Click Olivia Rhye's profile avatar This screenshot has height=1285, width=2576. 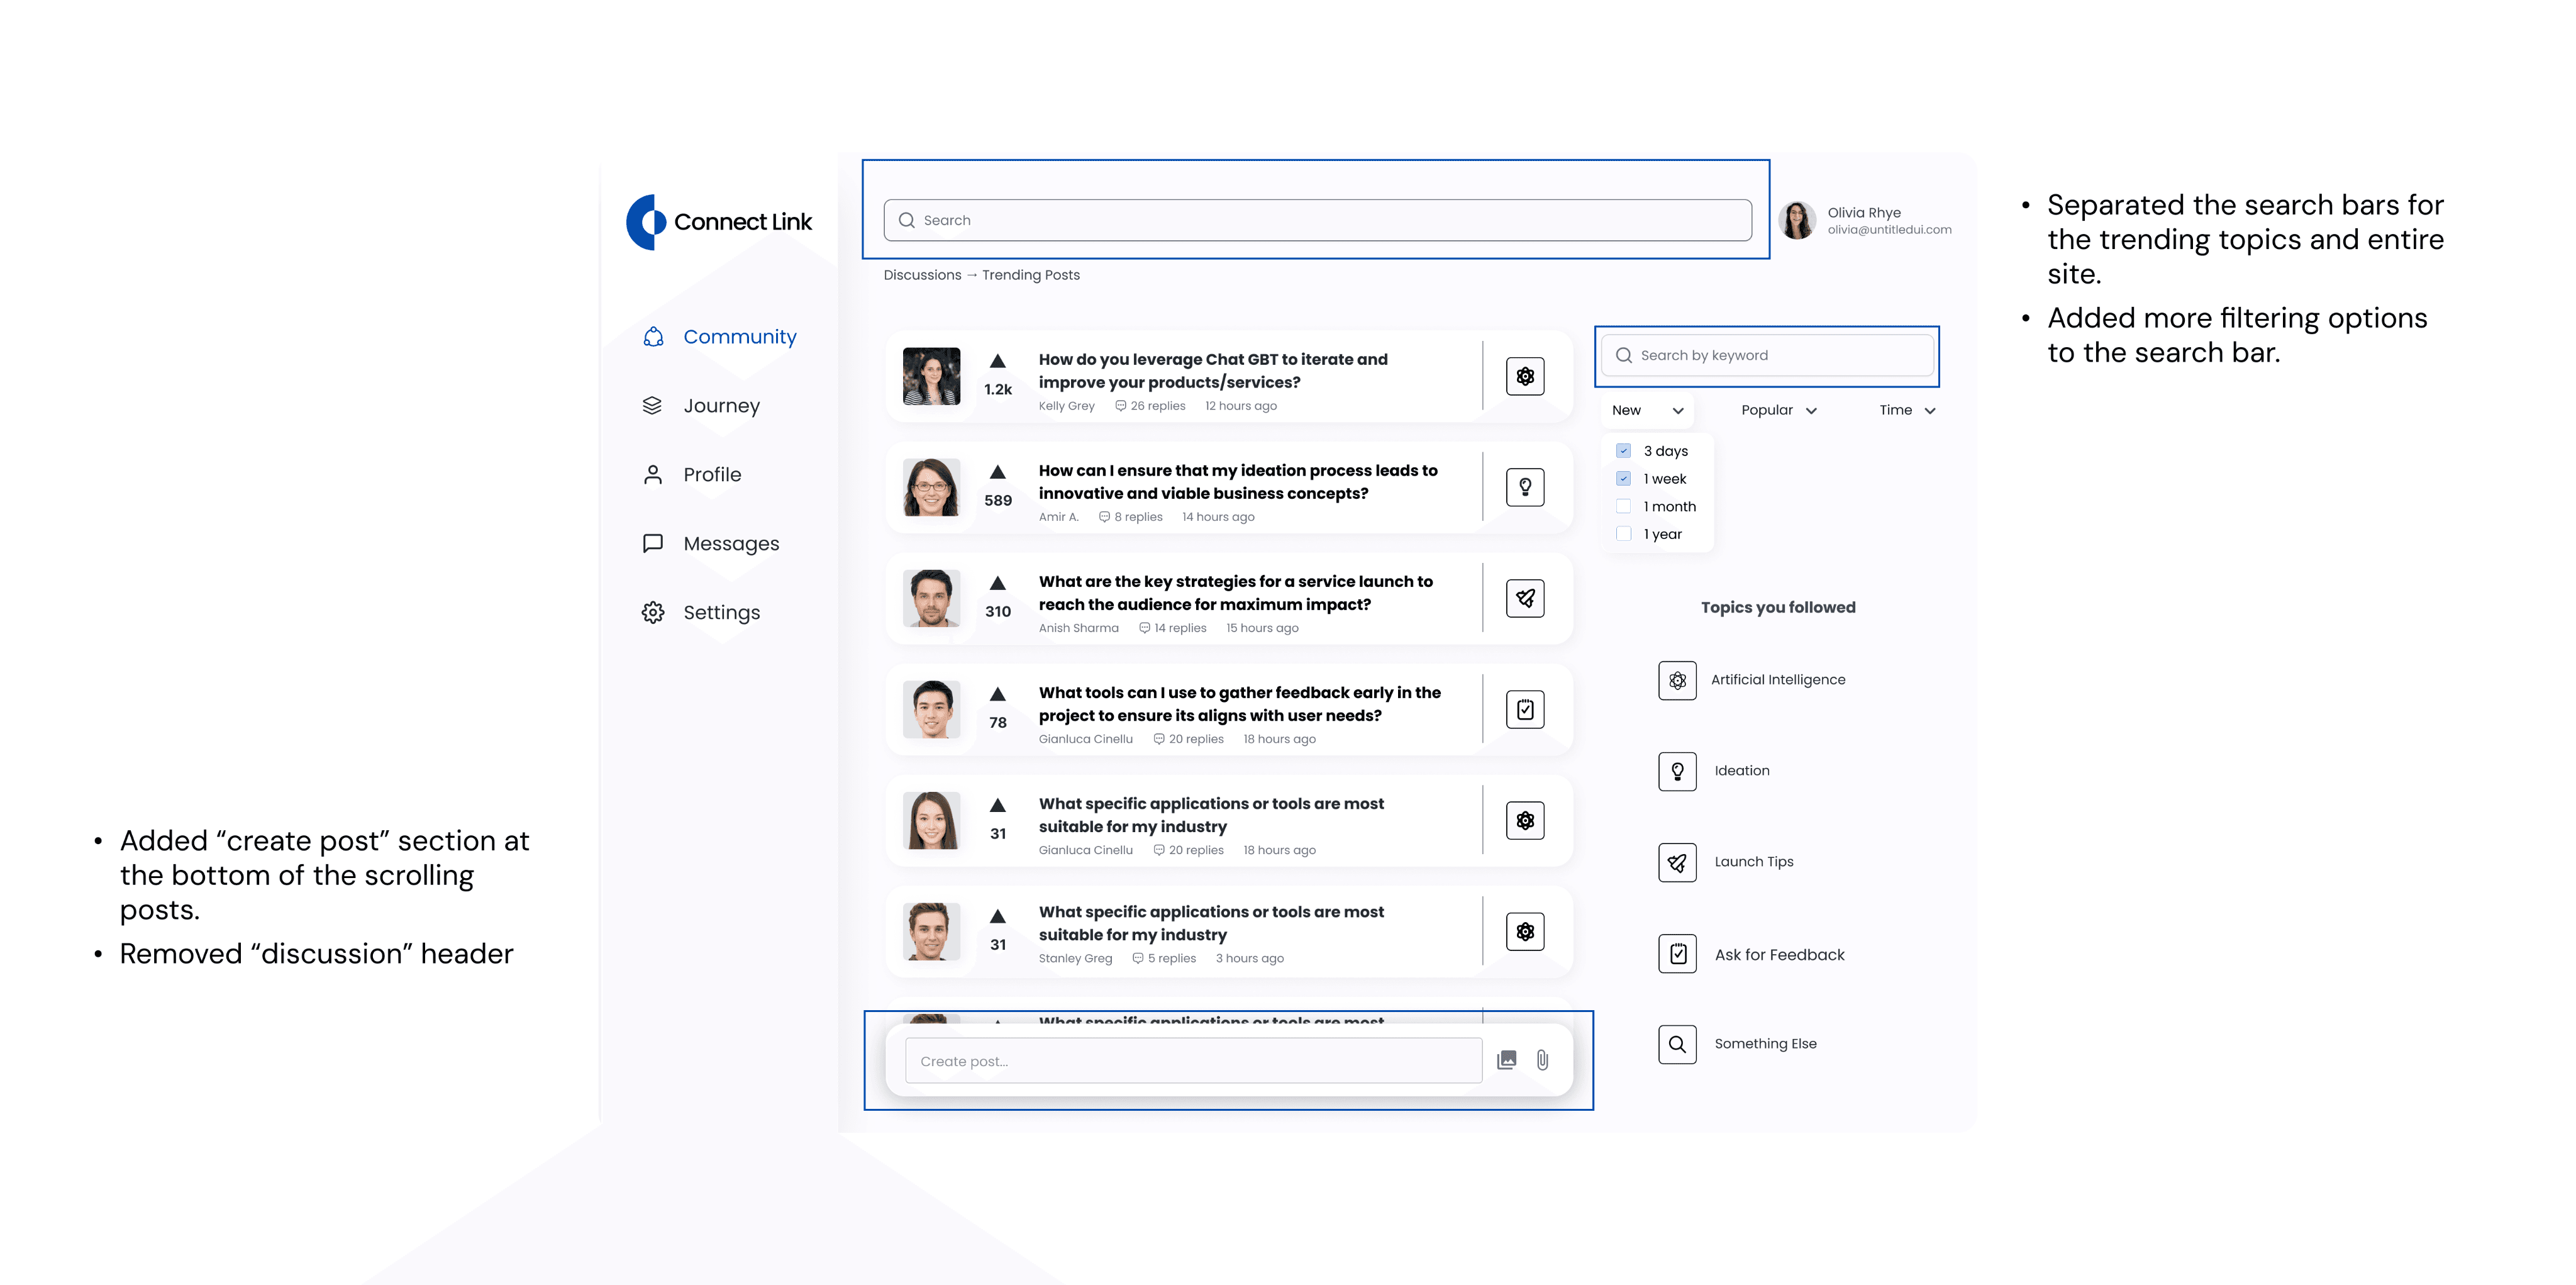point(1796,220)
